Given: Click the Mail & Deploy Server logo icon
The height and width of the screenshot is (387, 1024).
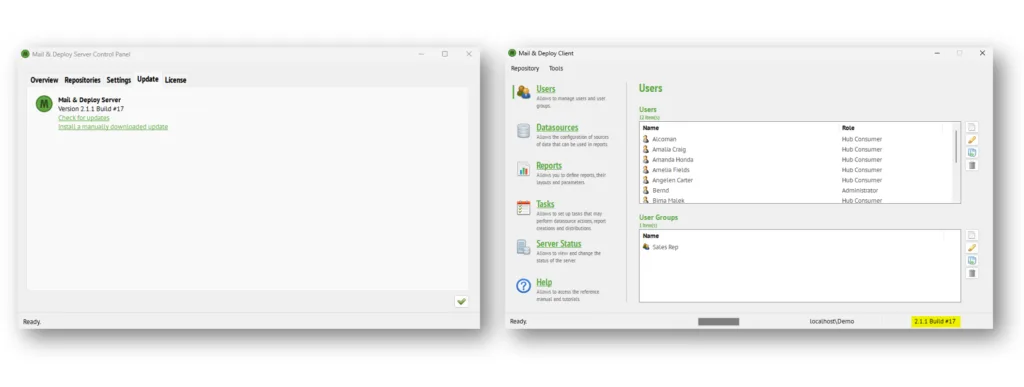Looking at the screenshot, I should pyautogui.click(x=44, y=104).
